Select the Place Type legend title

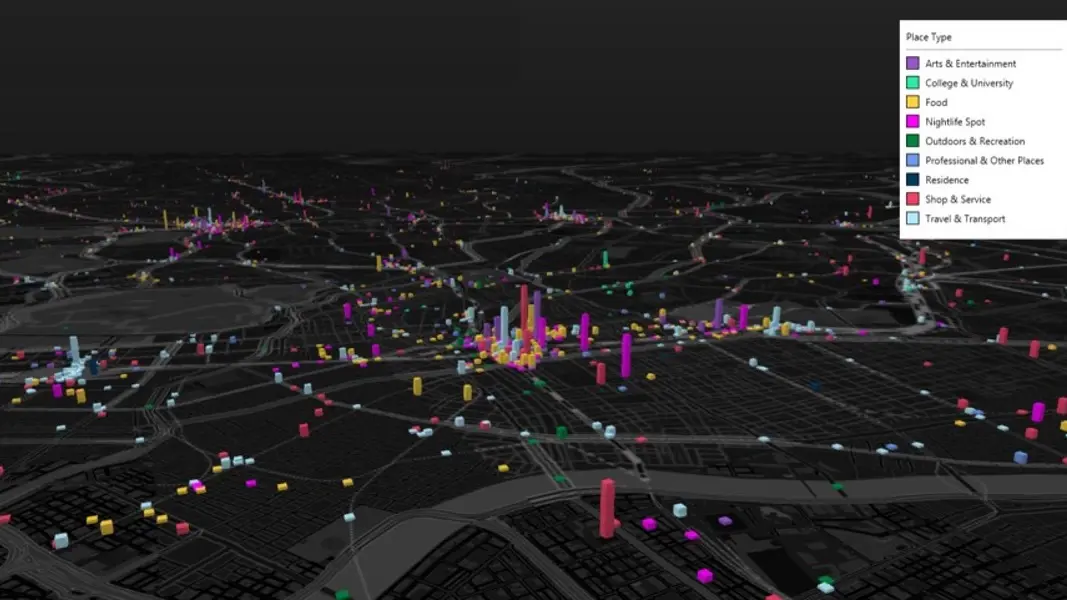(928, 37)
